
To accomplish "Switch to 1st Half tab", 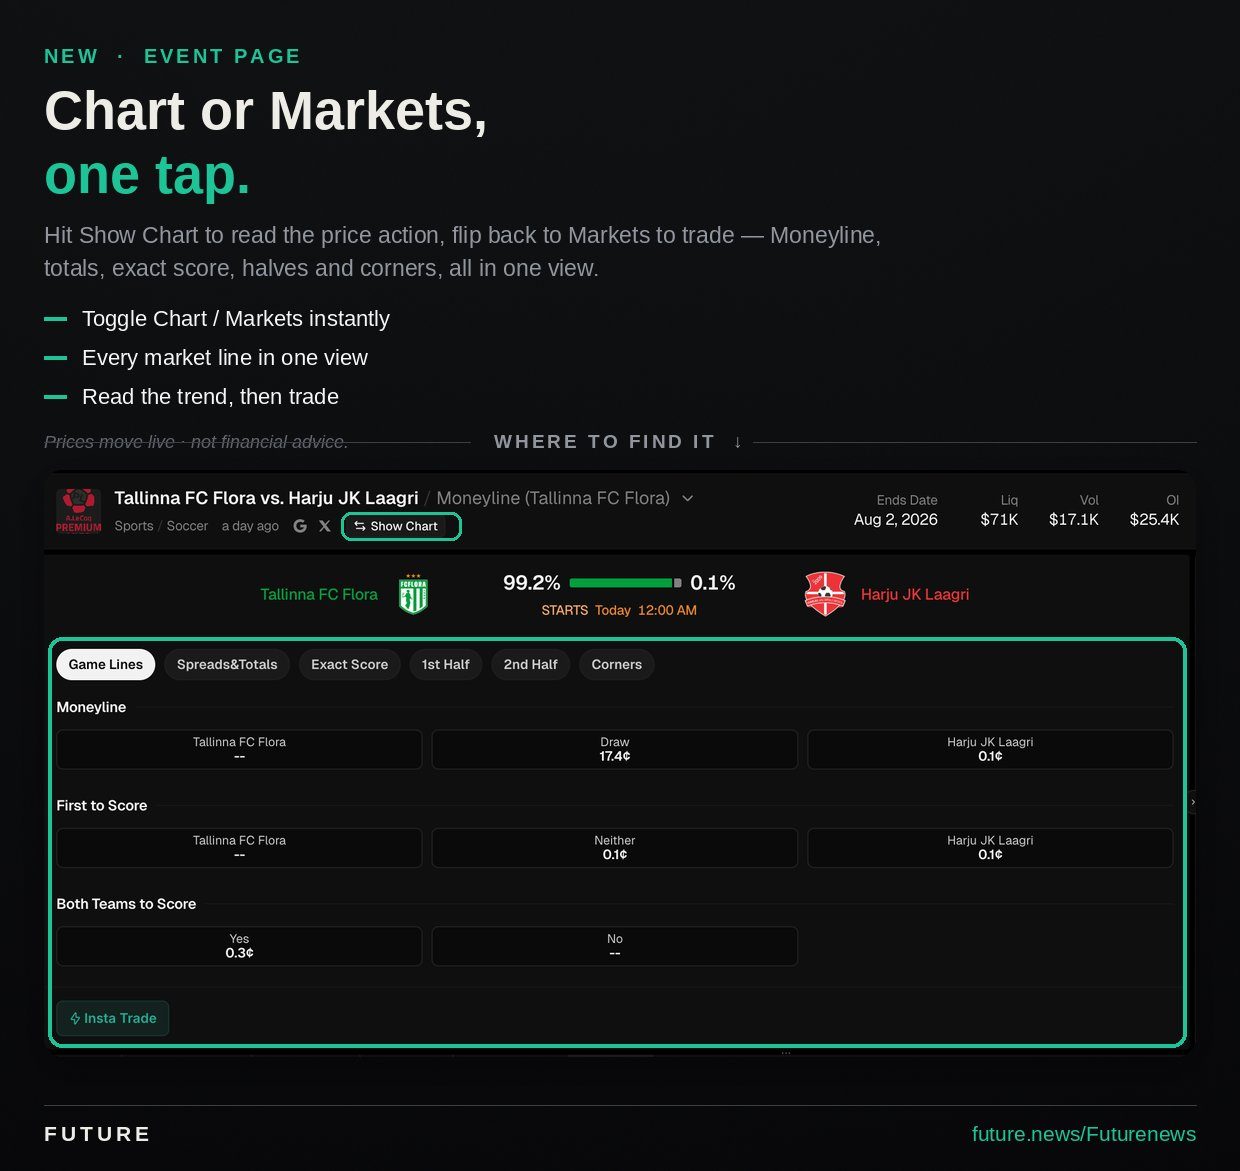I will click(445, 665).
